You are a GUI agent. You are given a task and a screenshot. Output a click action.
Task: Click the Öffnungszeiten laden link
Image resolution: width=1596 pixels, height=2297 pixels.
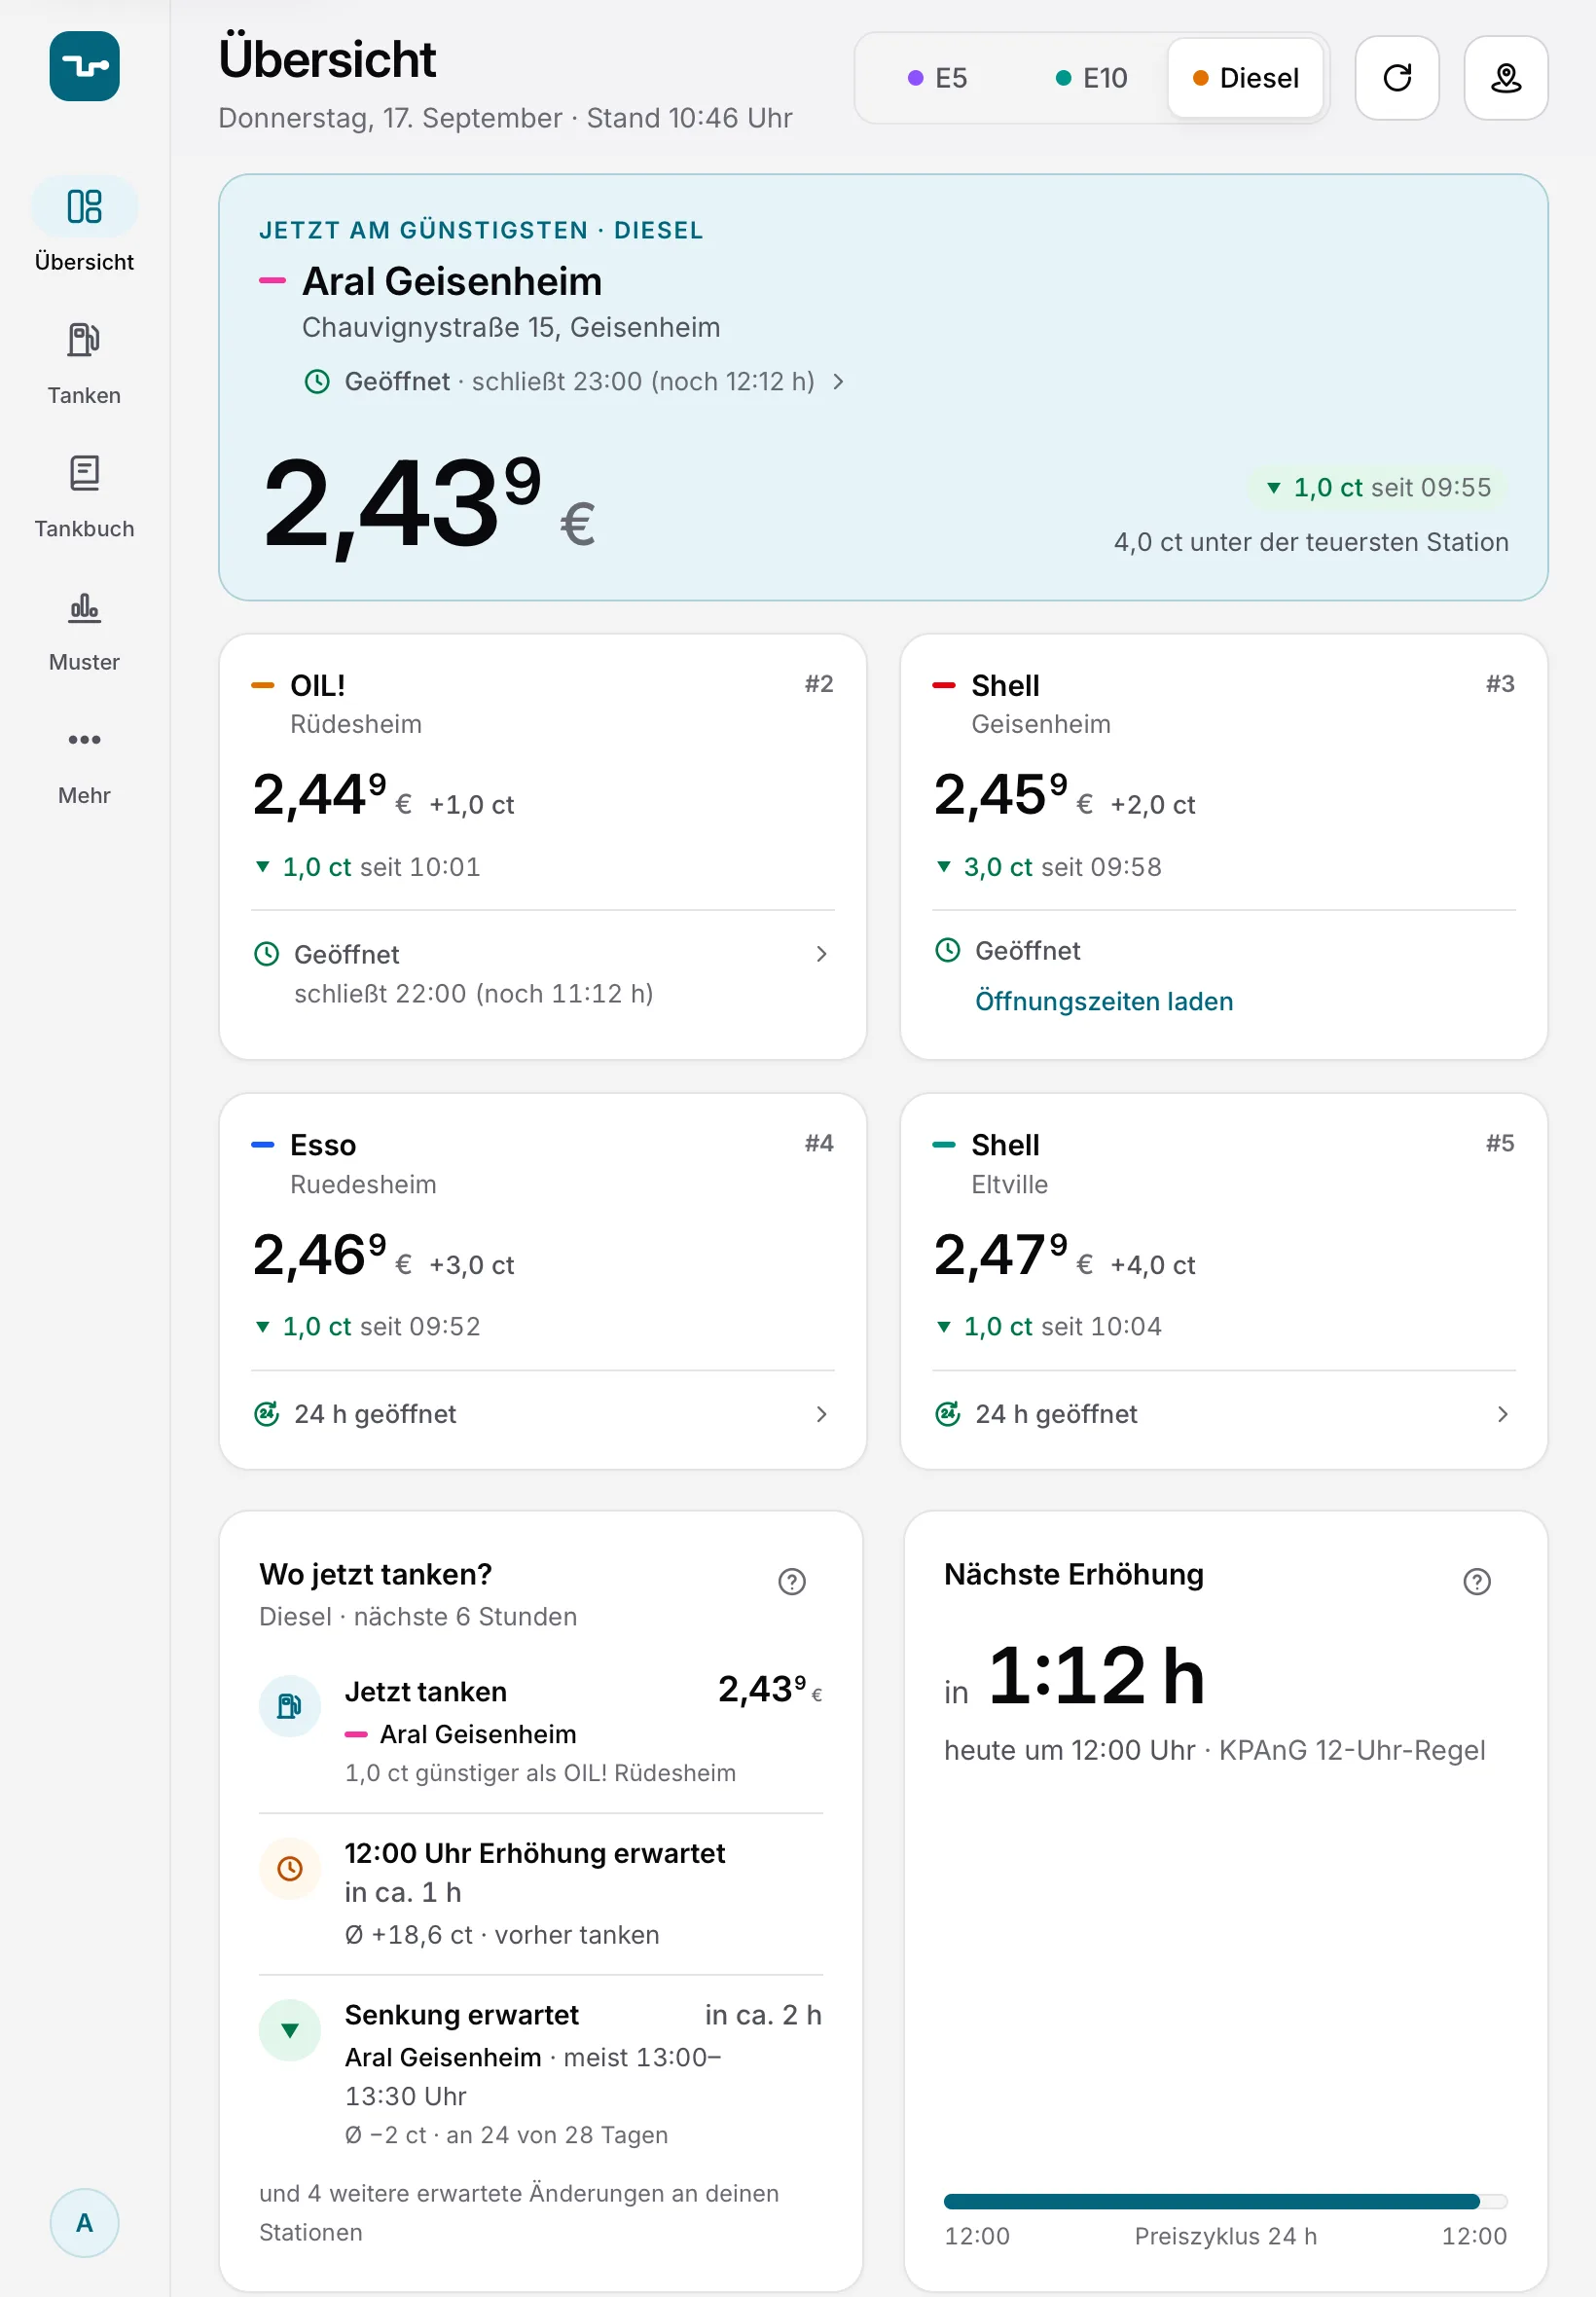click(1104, 1001)
